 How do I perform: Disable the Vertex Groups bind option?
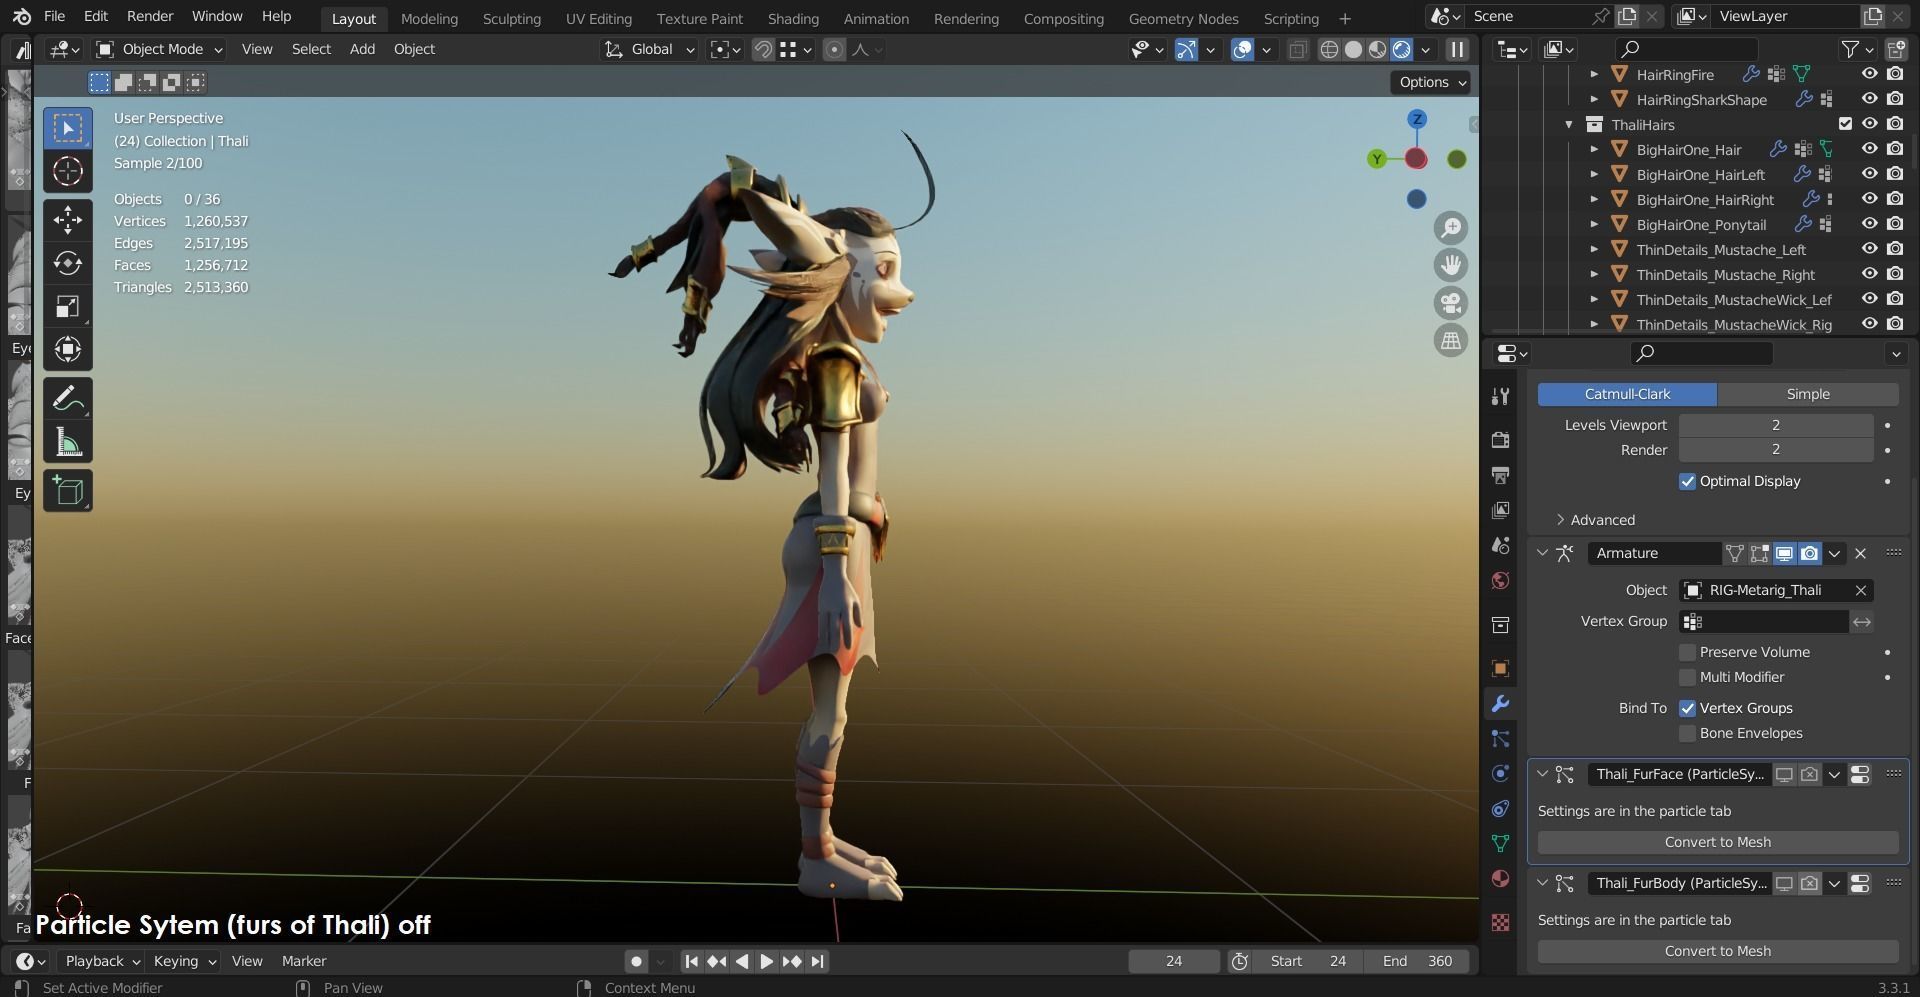click(1688, 708)
